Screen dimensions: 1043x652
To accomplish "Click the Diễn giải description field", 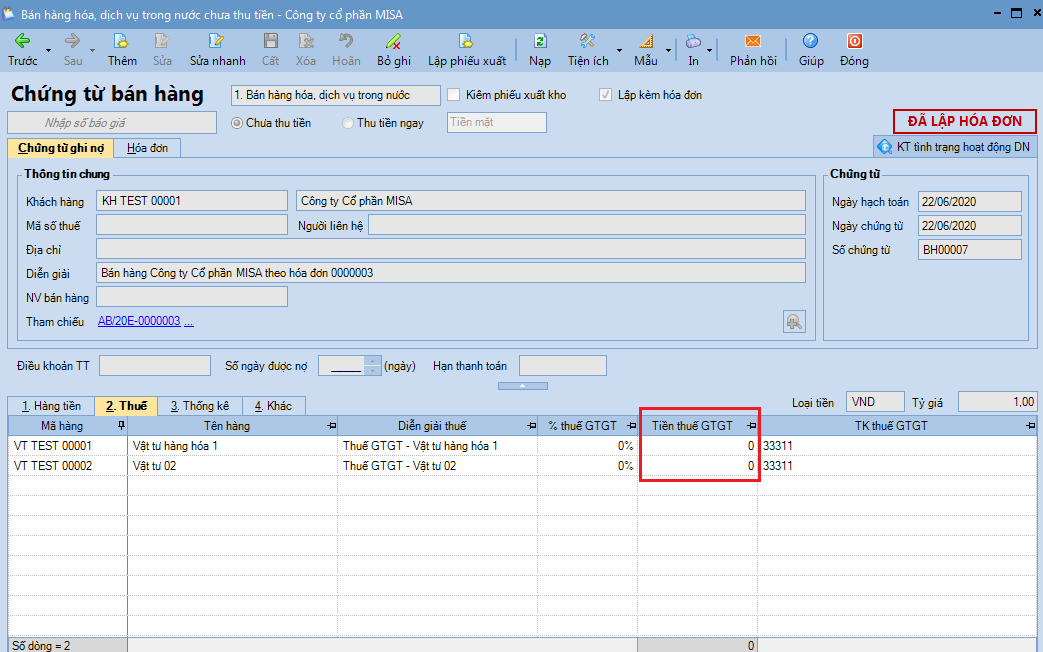I will click(451, 273).
